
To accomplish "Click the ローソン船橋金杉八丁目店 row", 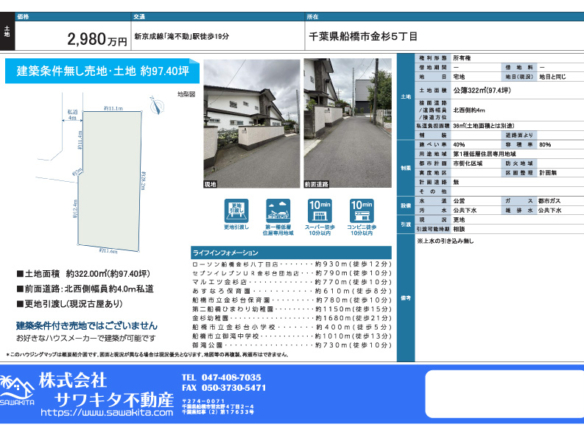I will (x=292, y=264).
